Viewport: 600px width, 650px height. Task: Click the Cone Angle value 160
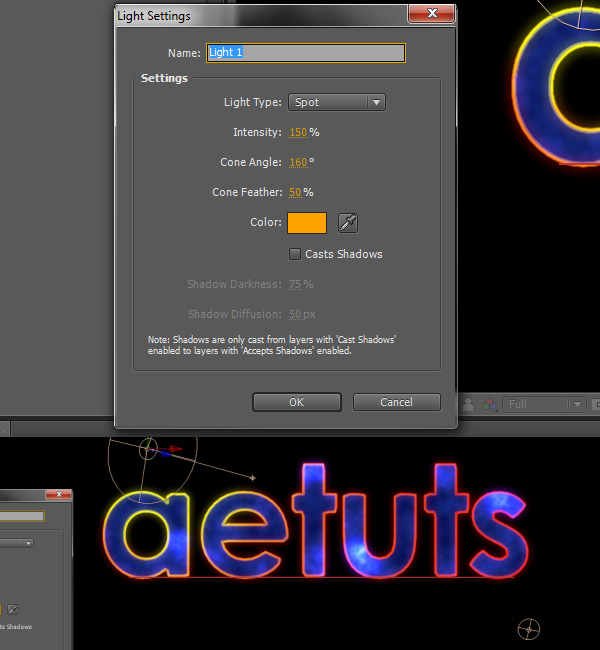(298, 162)
